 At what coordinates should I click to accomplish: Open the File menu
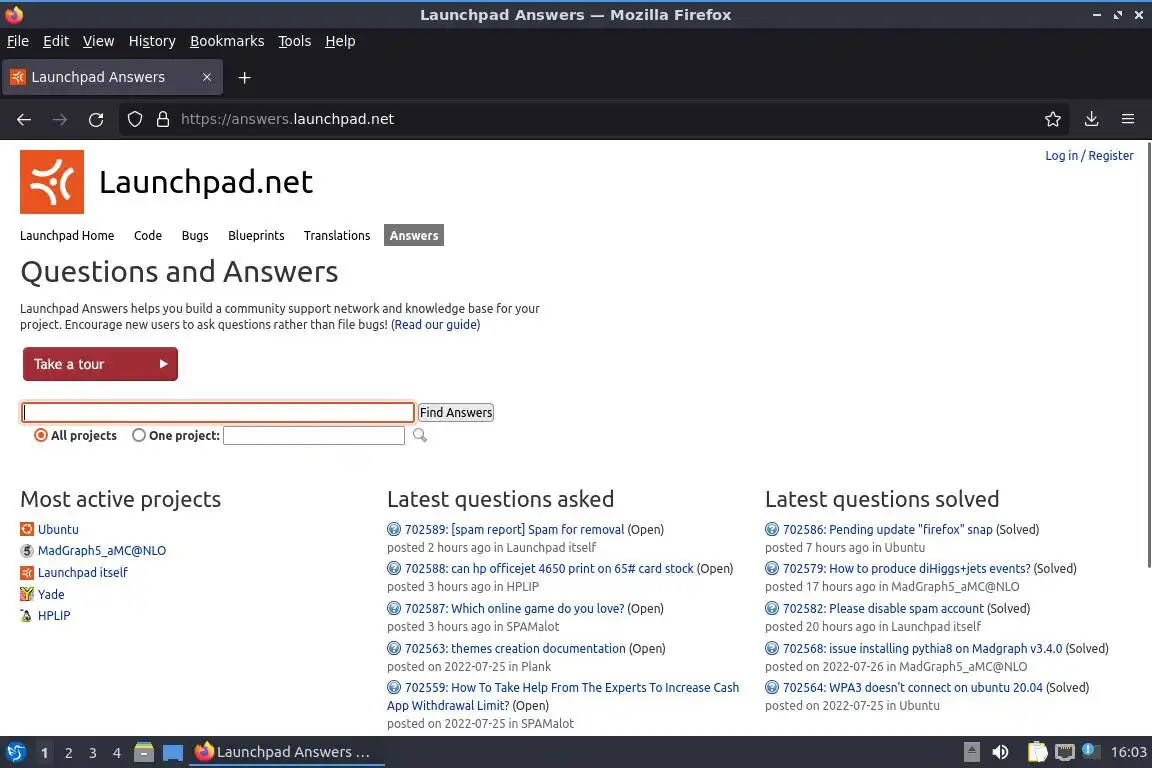18,41
